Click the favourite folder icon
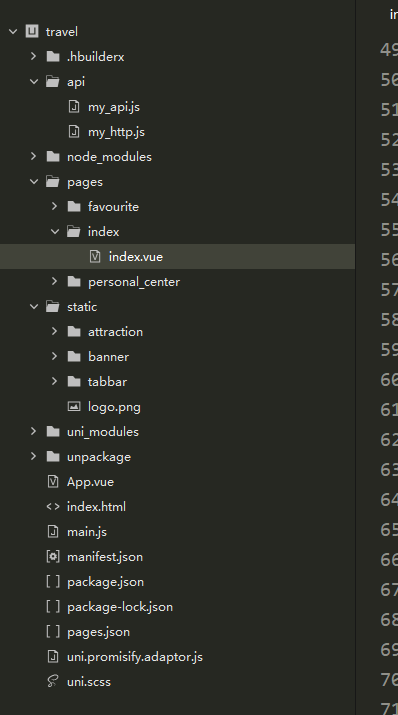The height and width of the screenshot is (715, 398). (x=74, y=207)
